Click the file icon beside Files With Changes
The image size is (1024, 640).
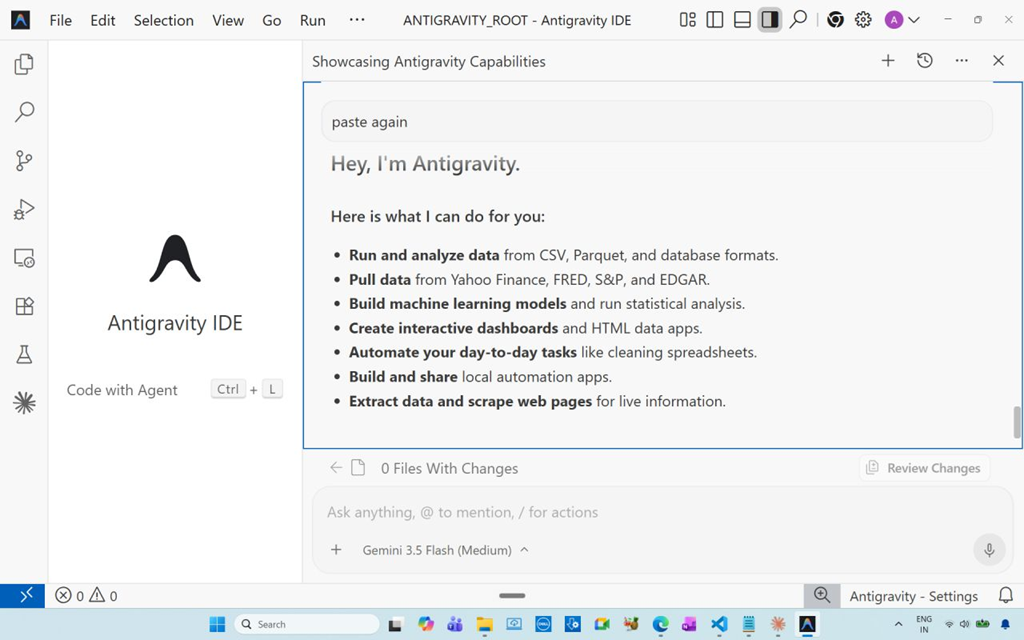click(358, 468)
